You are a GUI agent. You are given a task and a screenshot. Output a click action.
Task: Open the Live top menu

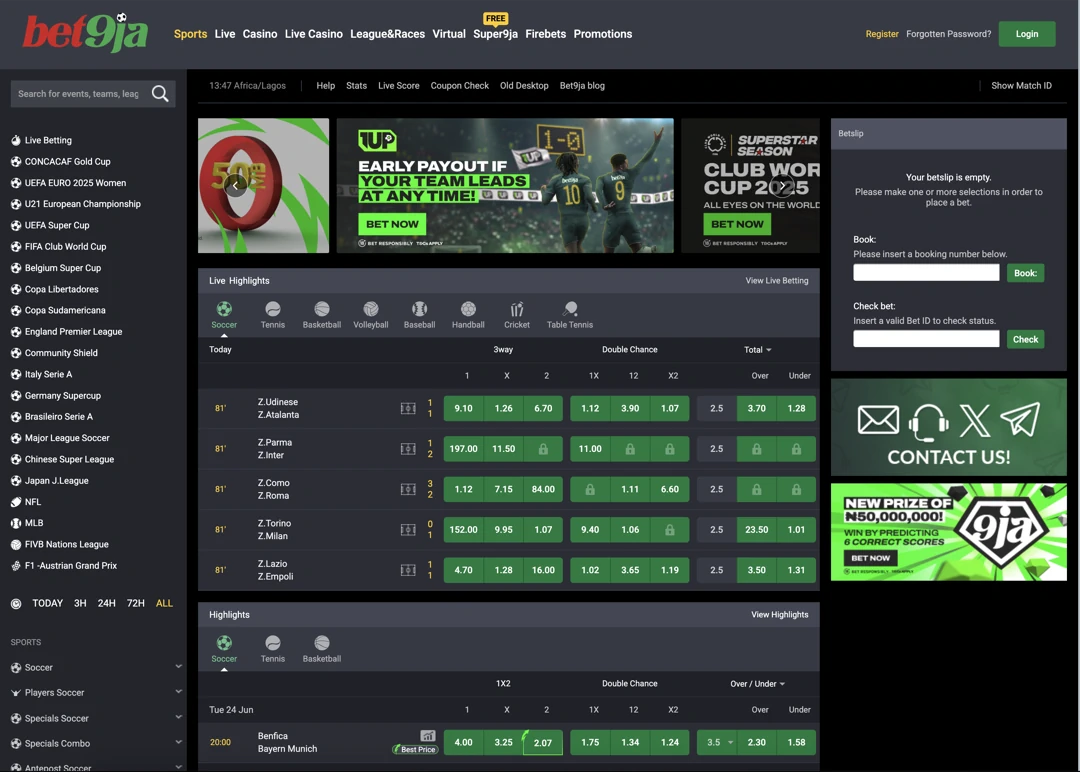click(225, 34)
